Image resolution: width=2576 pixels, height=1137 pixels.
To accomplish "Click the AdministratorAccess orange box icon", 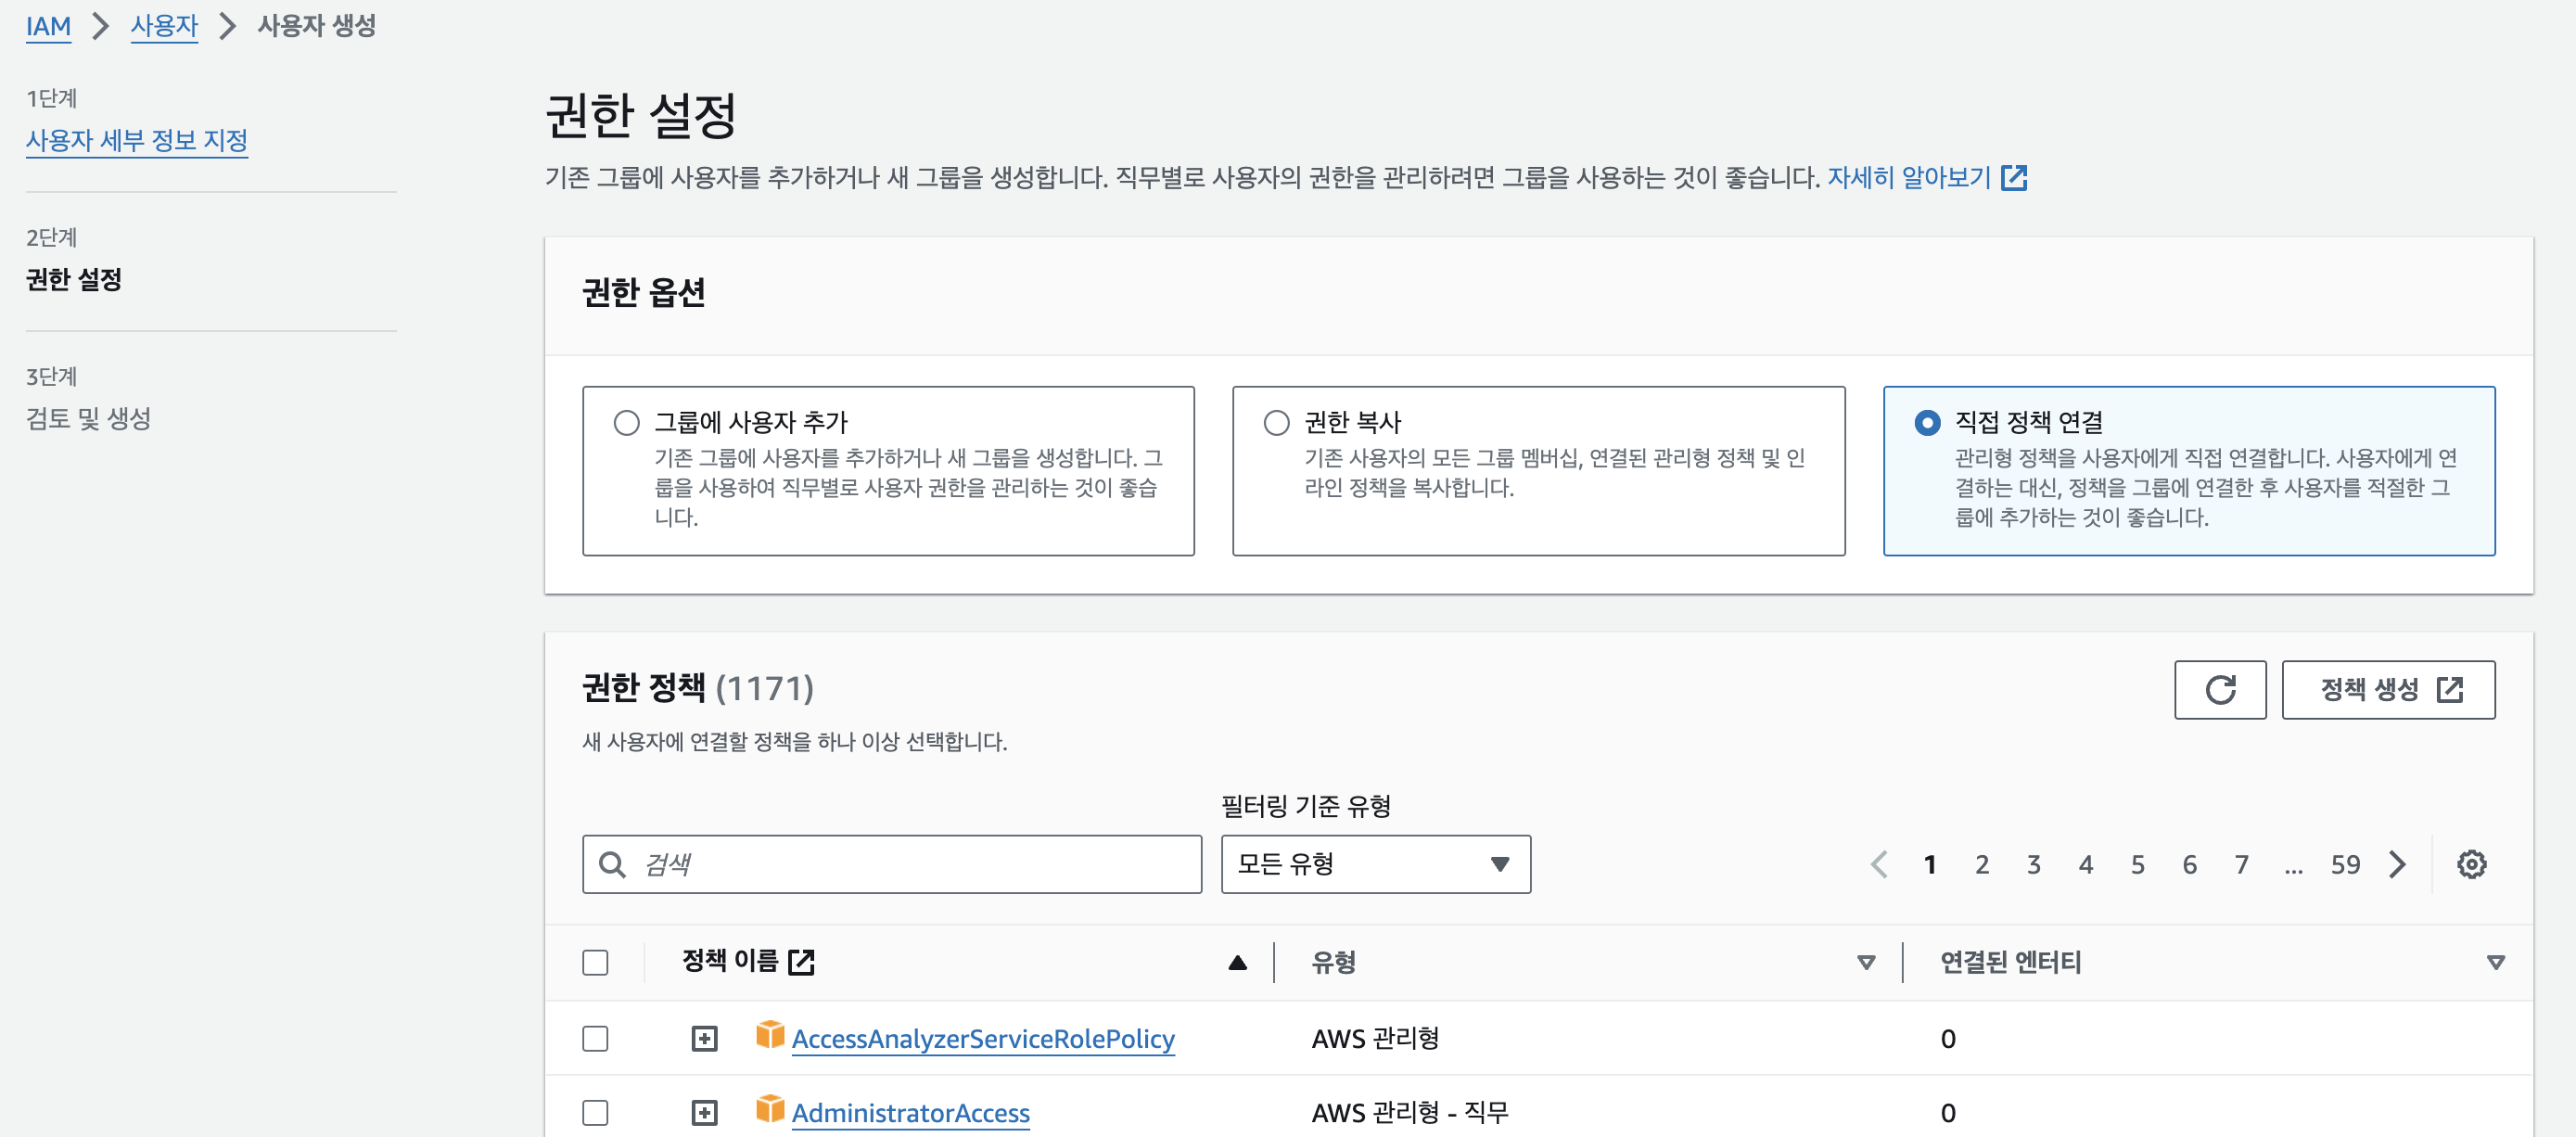I will (x=769, y=1108).
